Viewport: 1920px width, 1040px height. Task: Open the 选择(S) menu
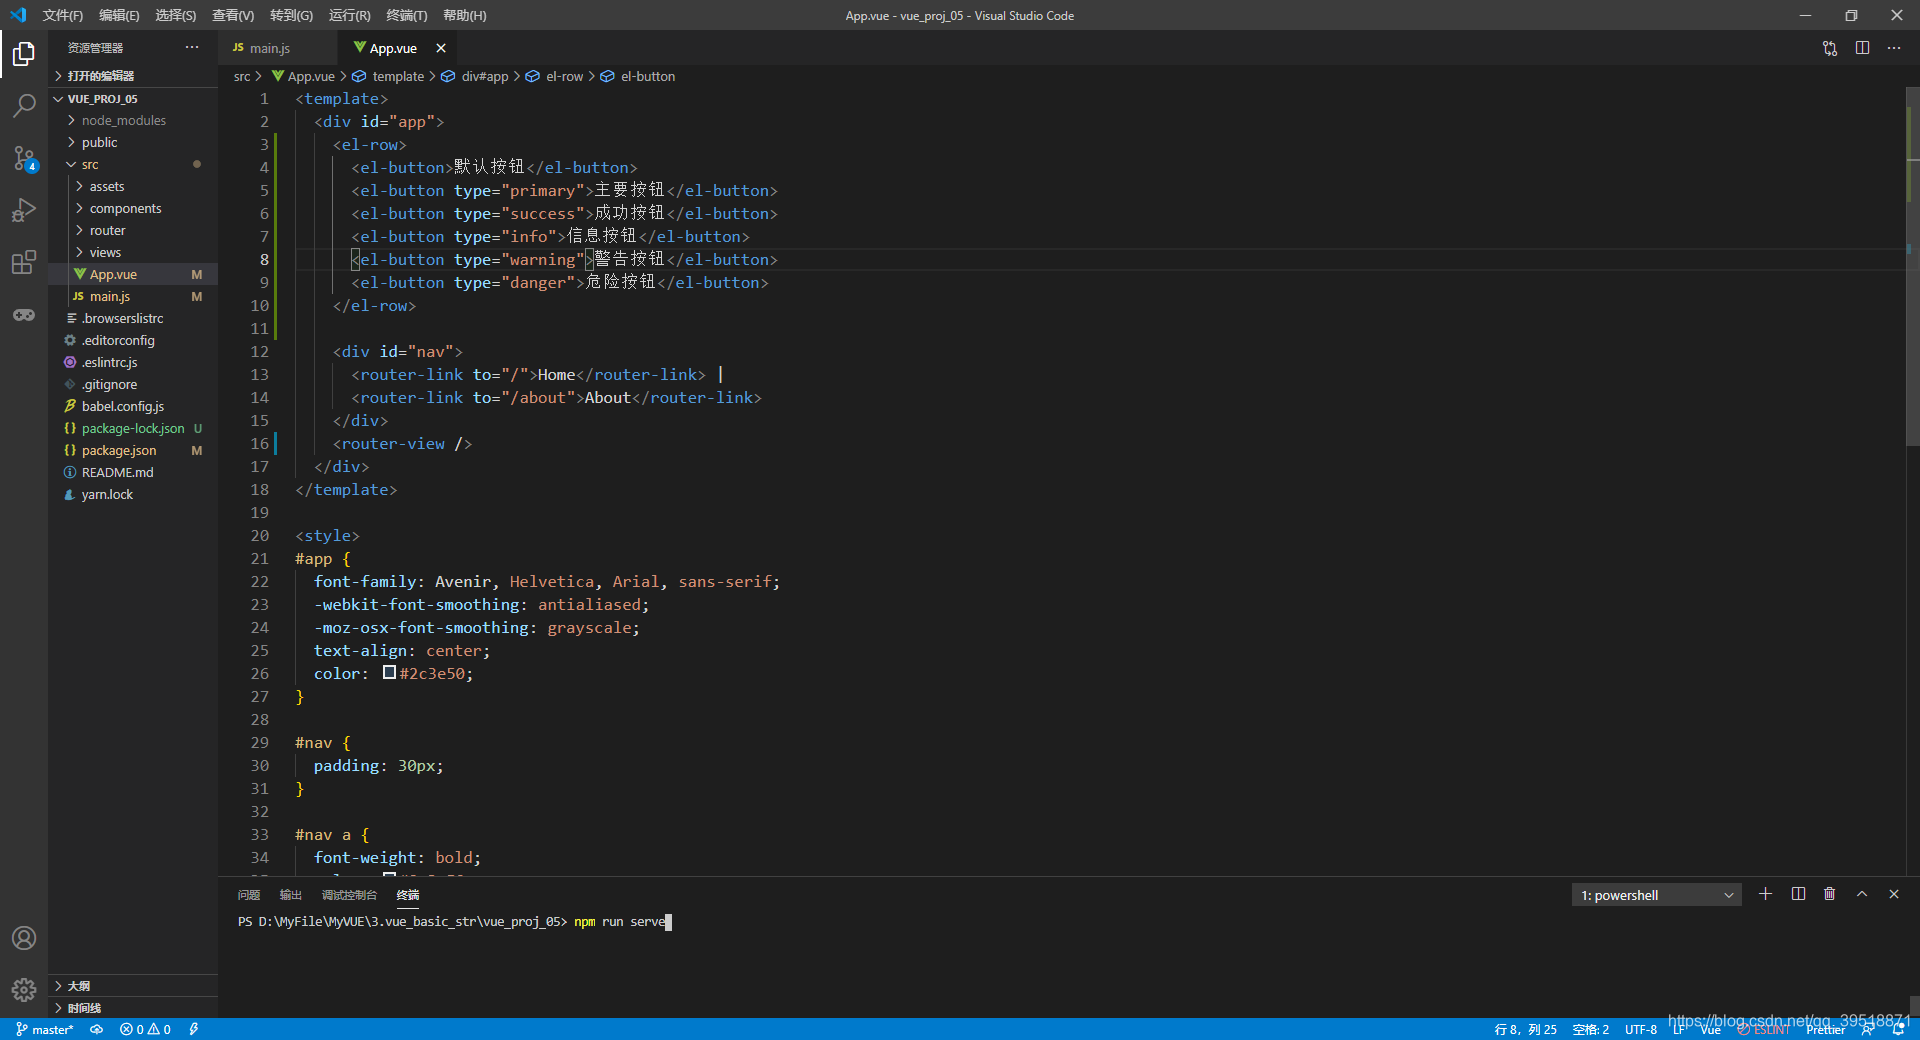(x=176, y=15)
